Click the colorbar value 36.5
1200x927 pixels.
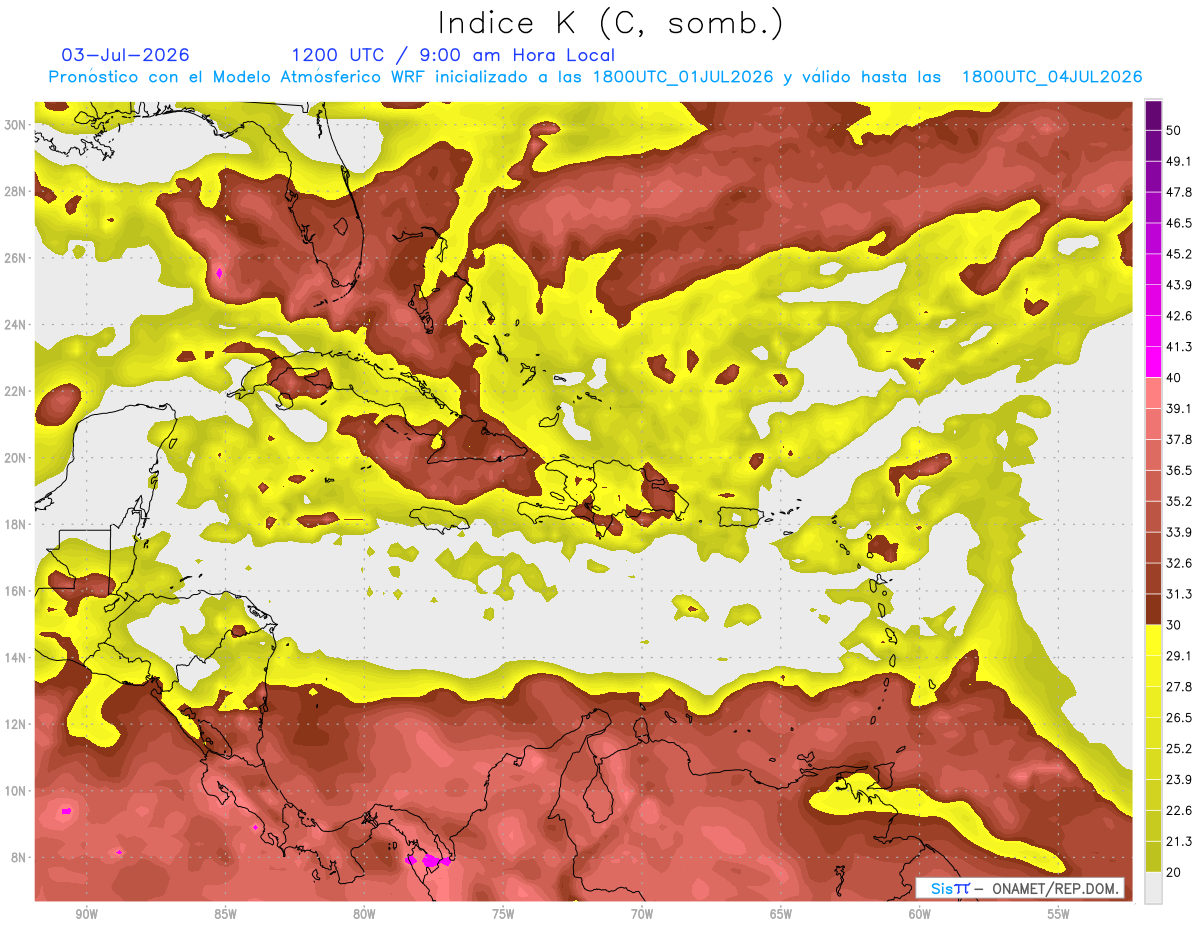[1179, 470]
